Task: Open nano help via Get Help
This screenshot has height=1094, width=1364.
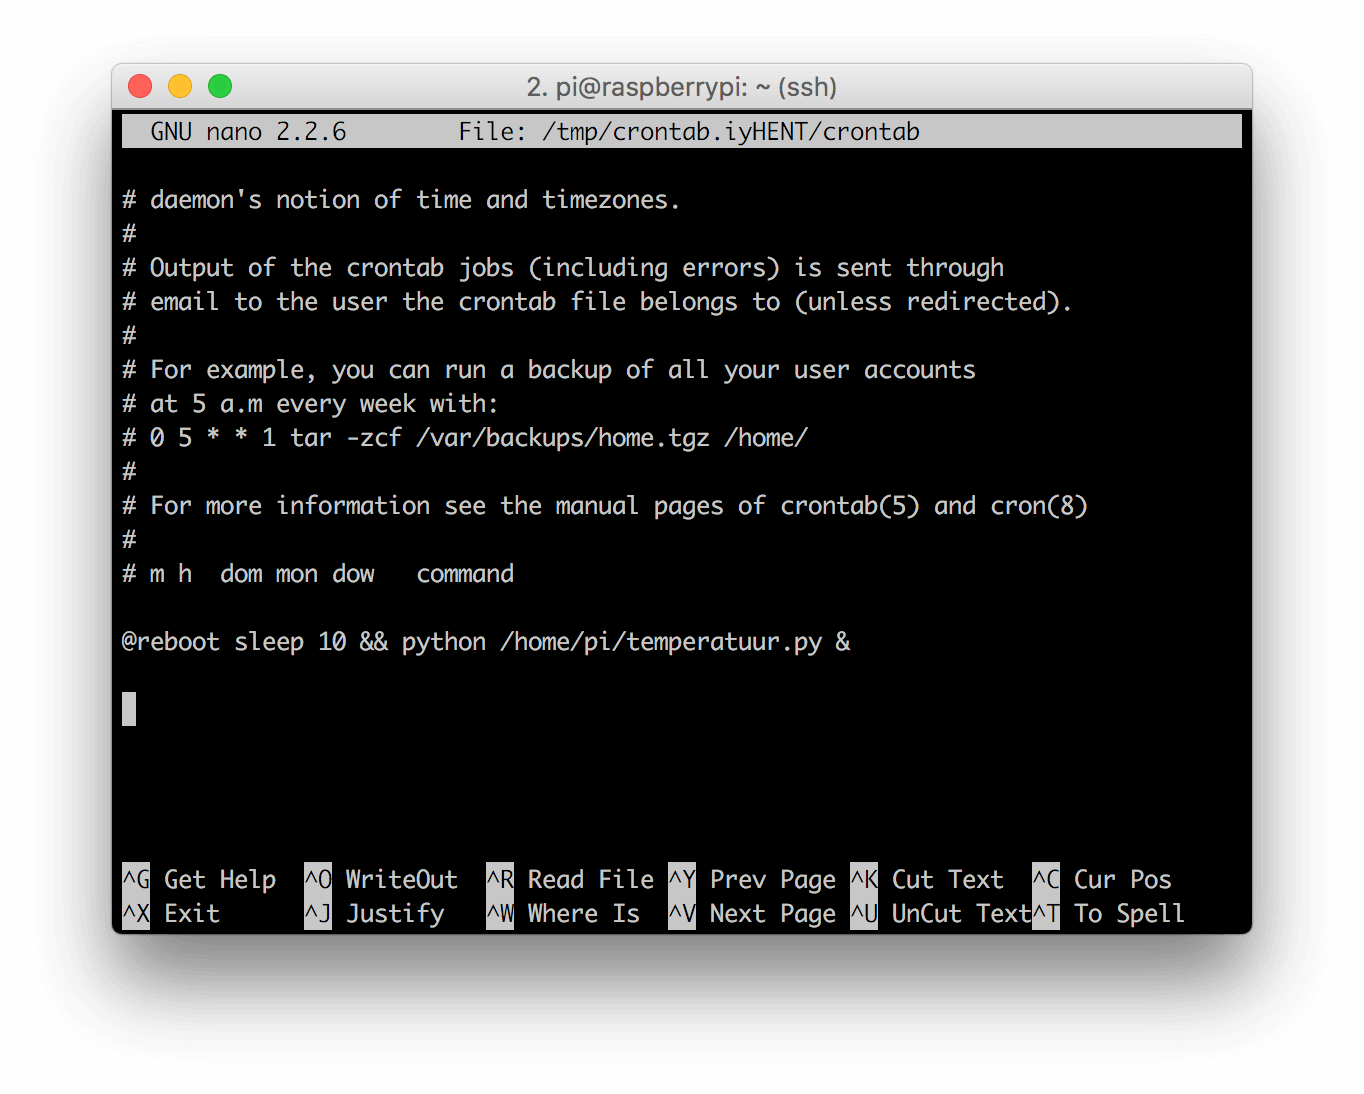Action: [x=219, y=879]
